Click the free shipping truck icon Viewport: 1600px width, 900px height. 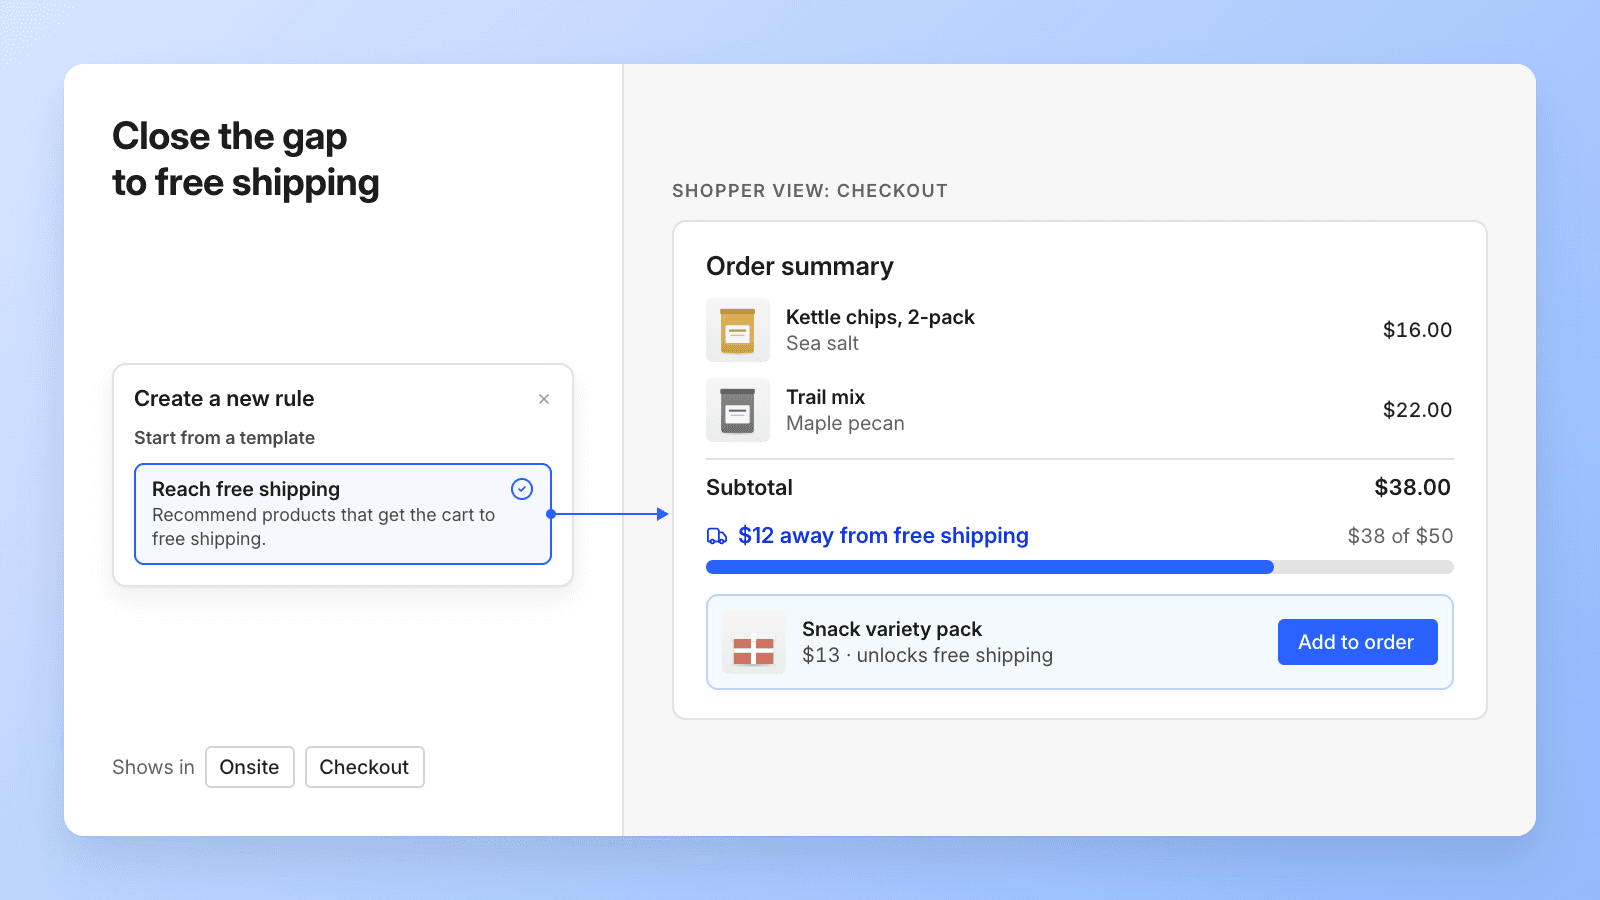coord(717,536)
